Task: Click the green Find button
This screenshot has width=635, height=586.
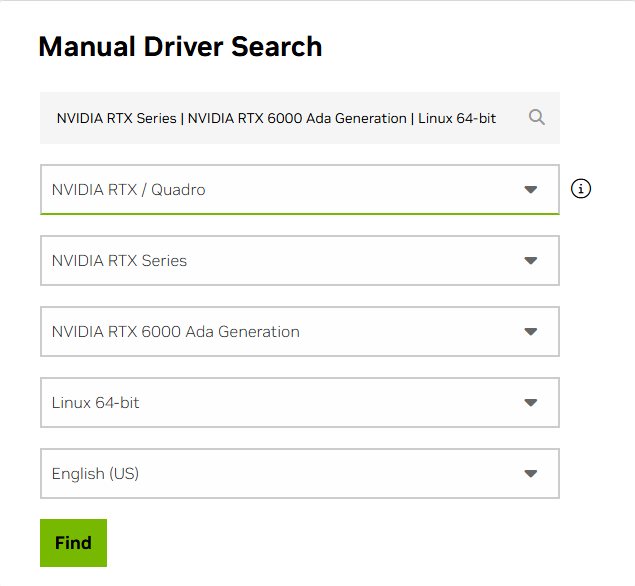Action: [73, 543]
